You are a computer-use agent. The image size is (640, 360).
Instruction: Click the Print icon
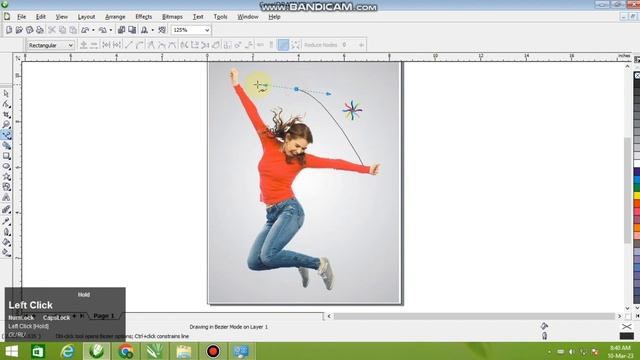point(40,30)
